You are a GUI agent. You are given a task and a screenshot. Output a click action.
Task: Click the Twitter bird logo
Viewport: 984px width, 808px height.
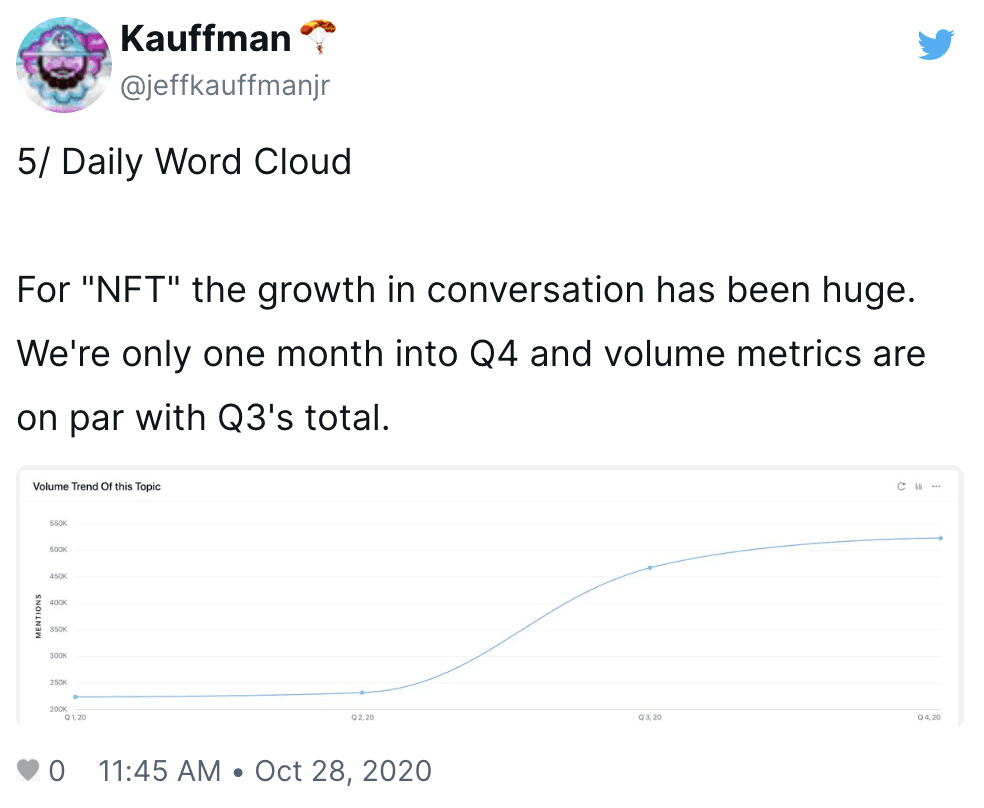936,44
